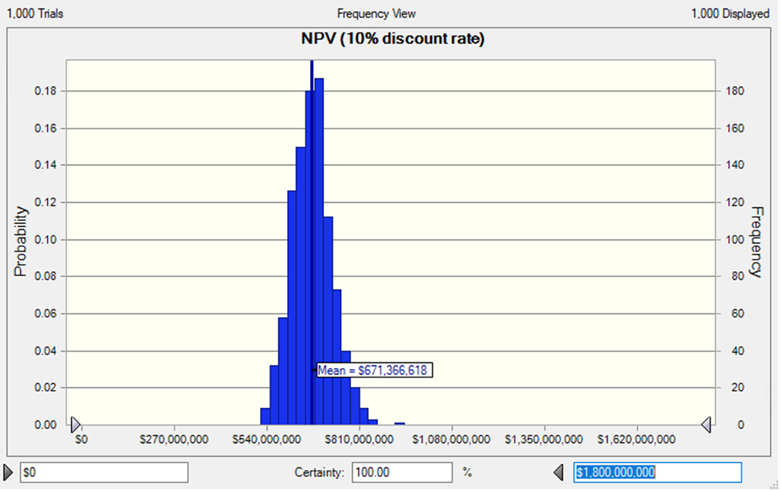Select the $0 lower bound input field
The width and height of the screenshot is (781, 491).
[x=103, y=471]
